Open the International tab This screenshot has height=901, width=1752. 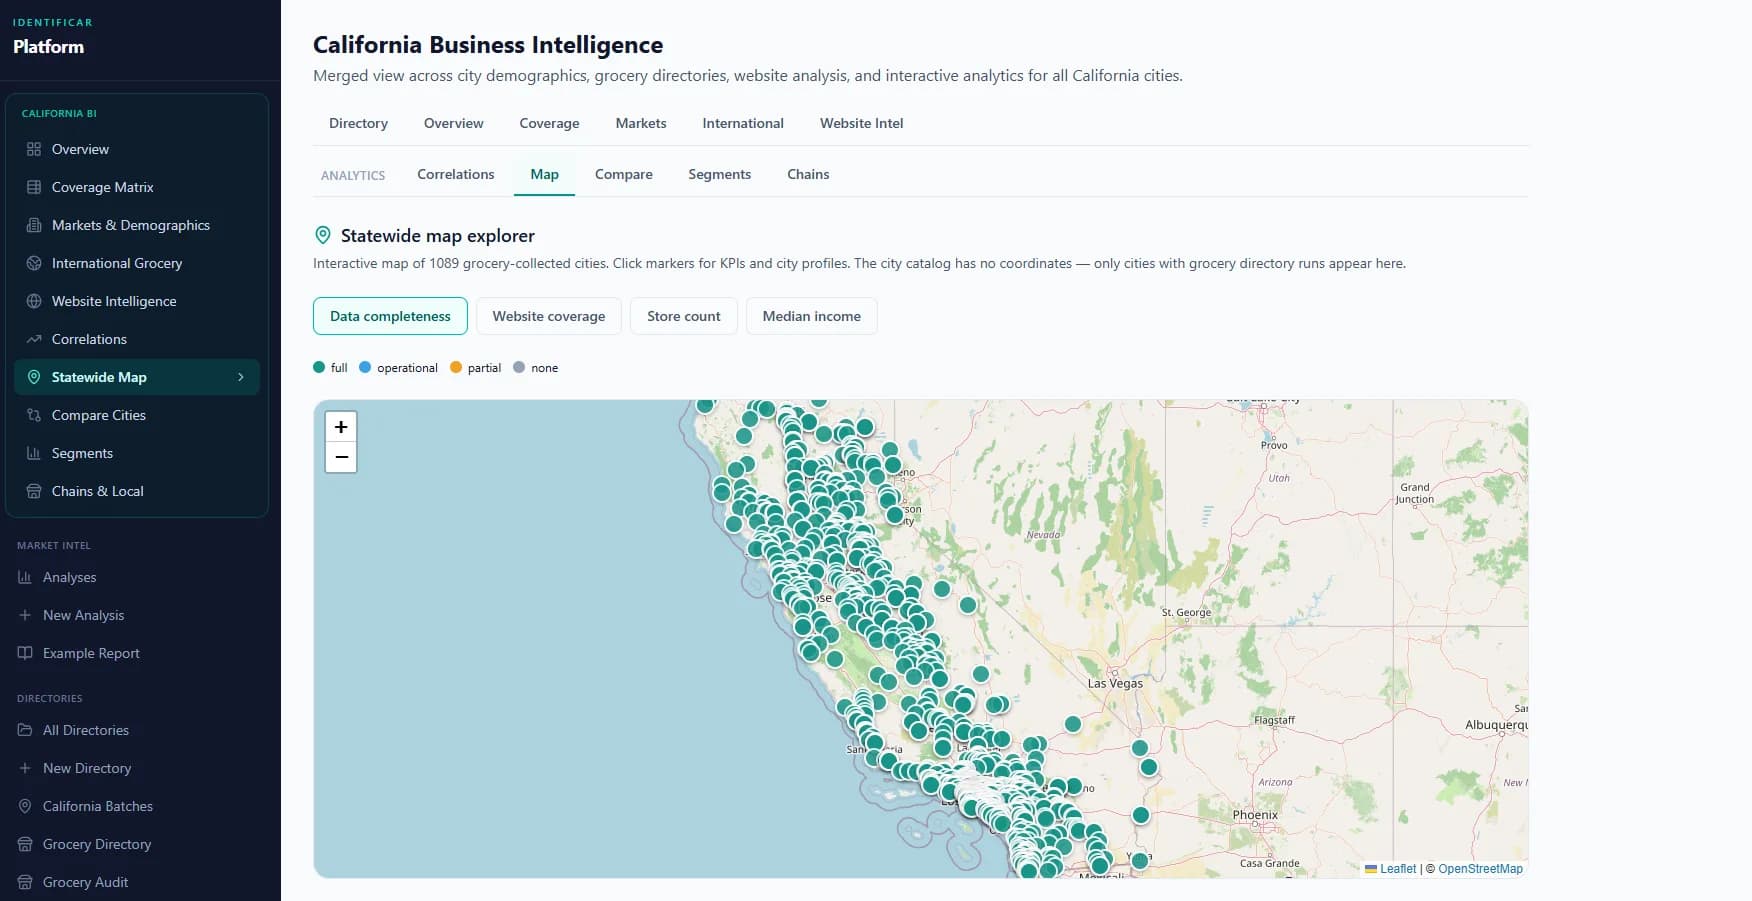click(743, 123)
